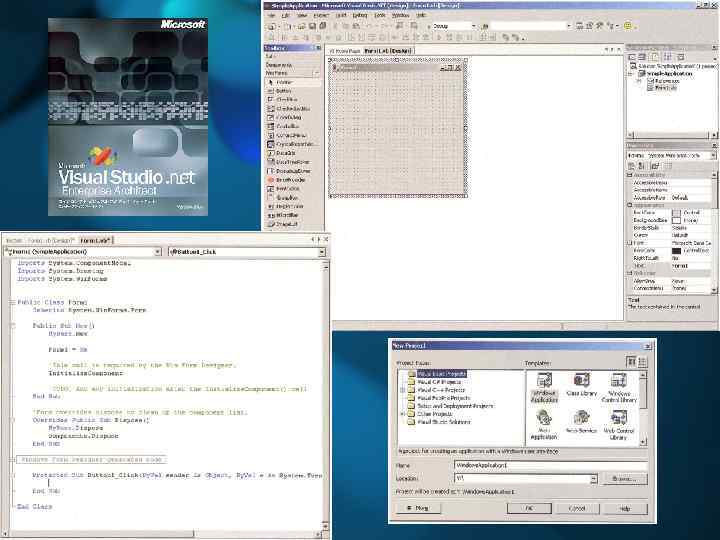This screenshot has width=720, height=540.
Task: Select References node in Solution Explorer
Action: tap(667, 81)
